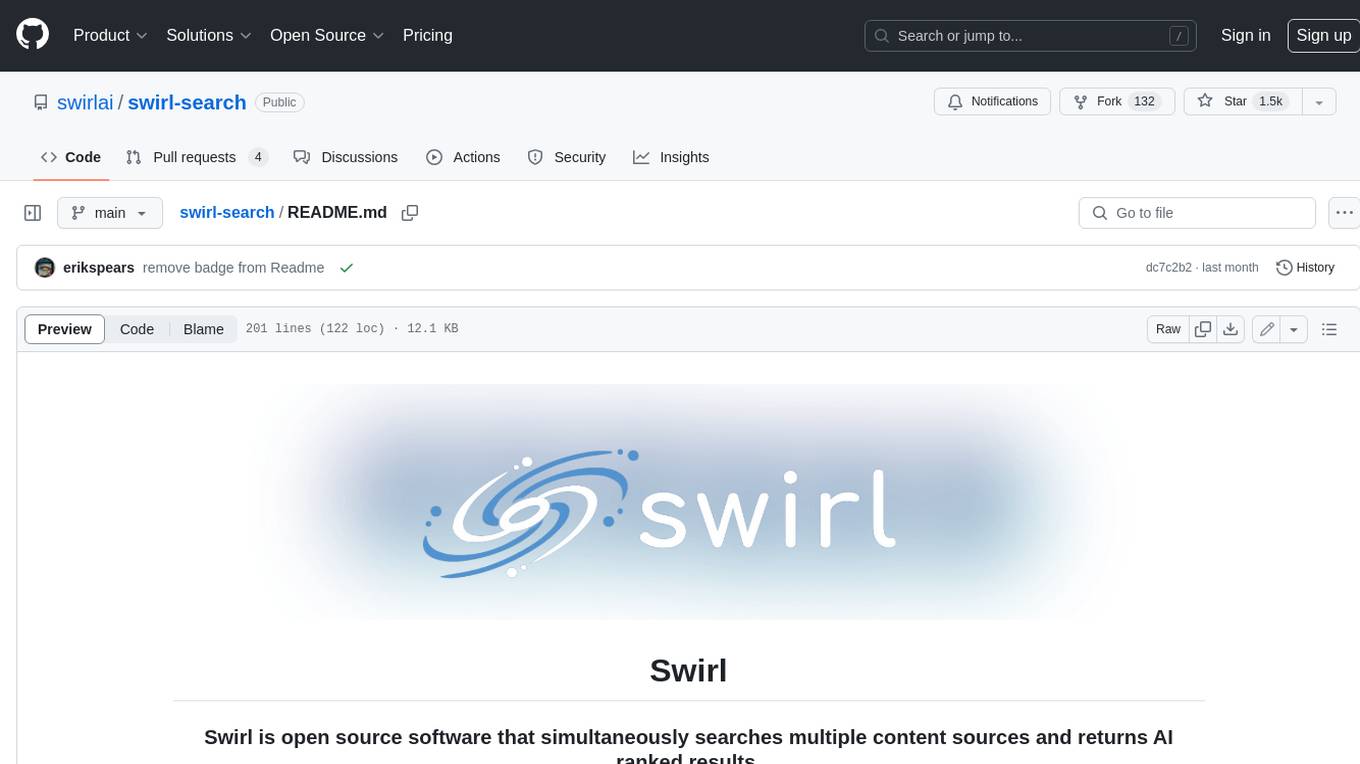Click the repository book icon
This screenshot has height=764, width=1360.
(x=40, y=102)
